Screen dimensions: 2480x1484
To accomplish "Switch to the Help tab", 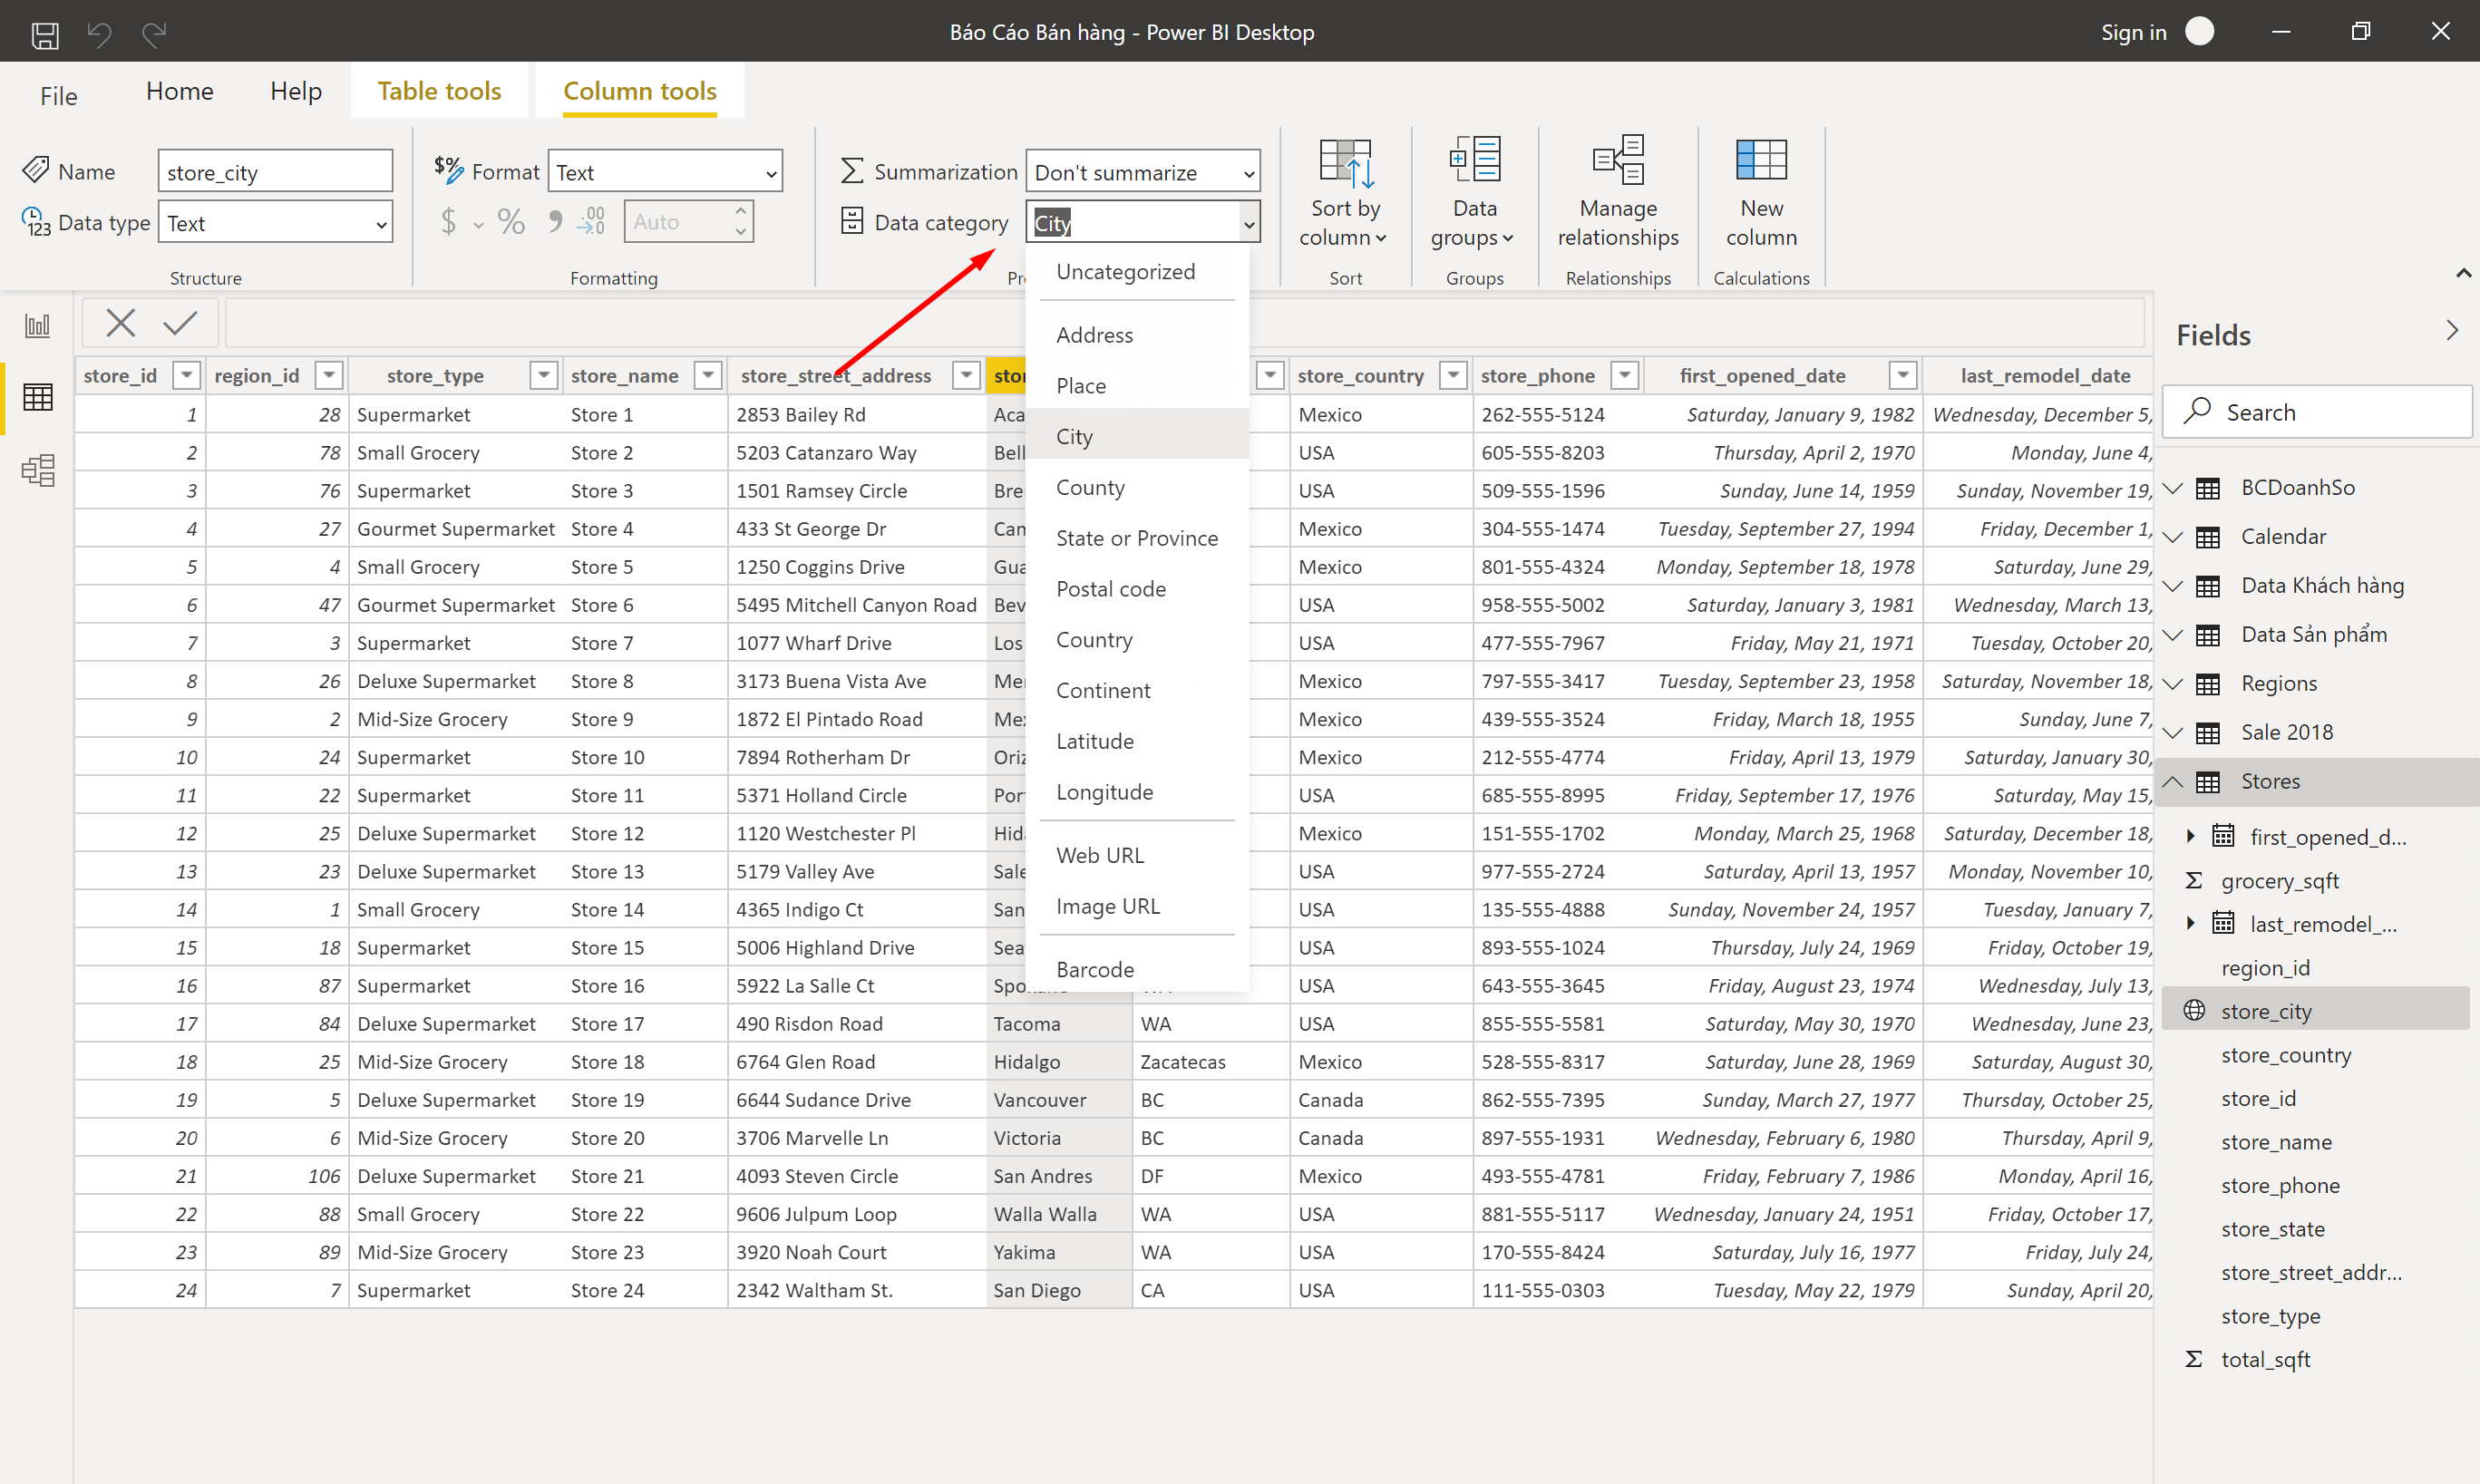I will [x=296, y=91].
